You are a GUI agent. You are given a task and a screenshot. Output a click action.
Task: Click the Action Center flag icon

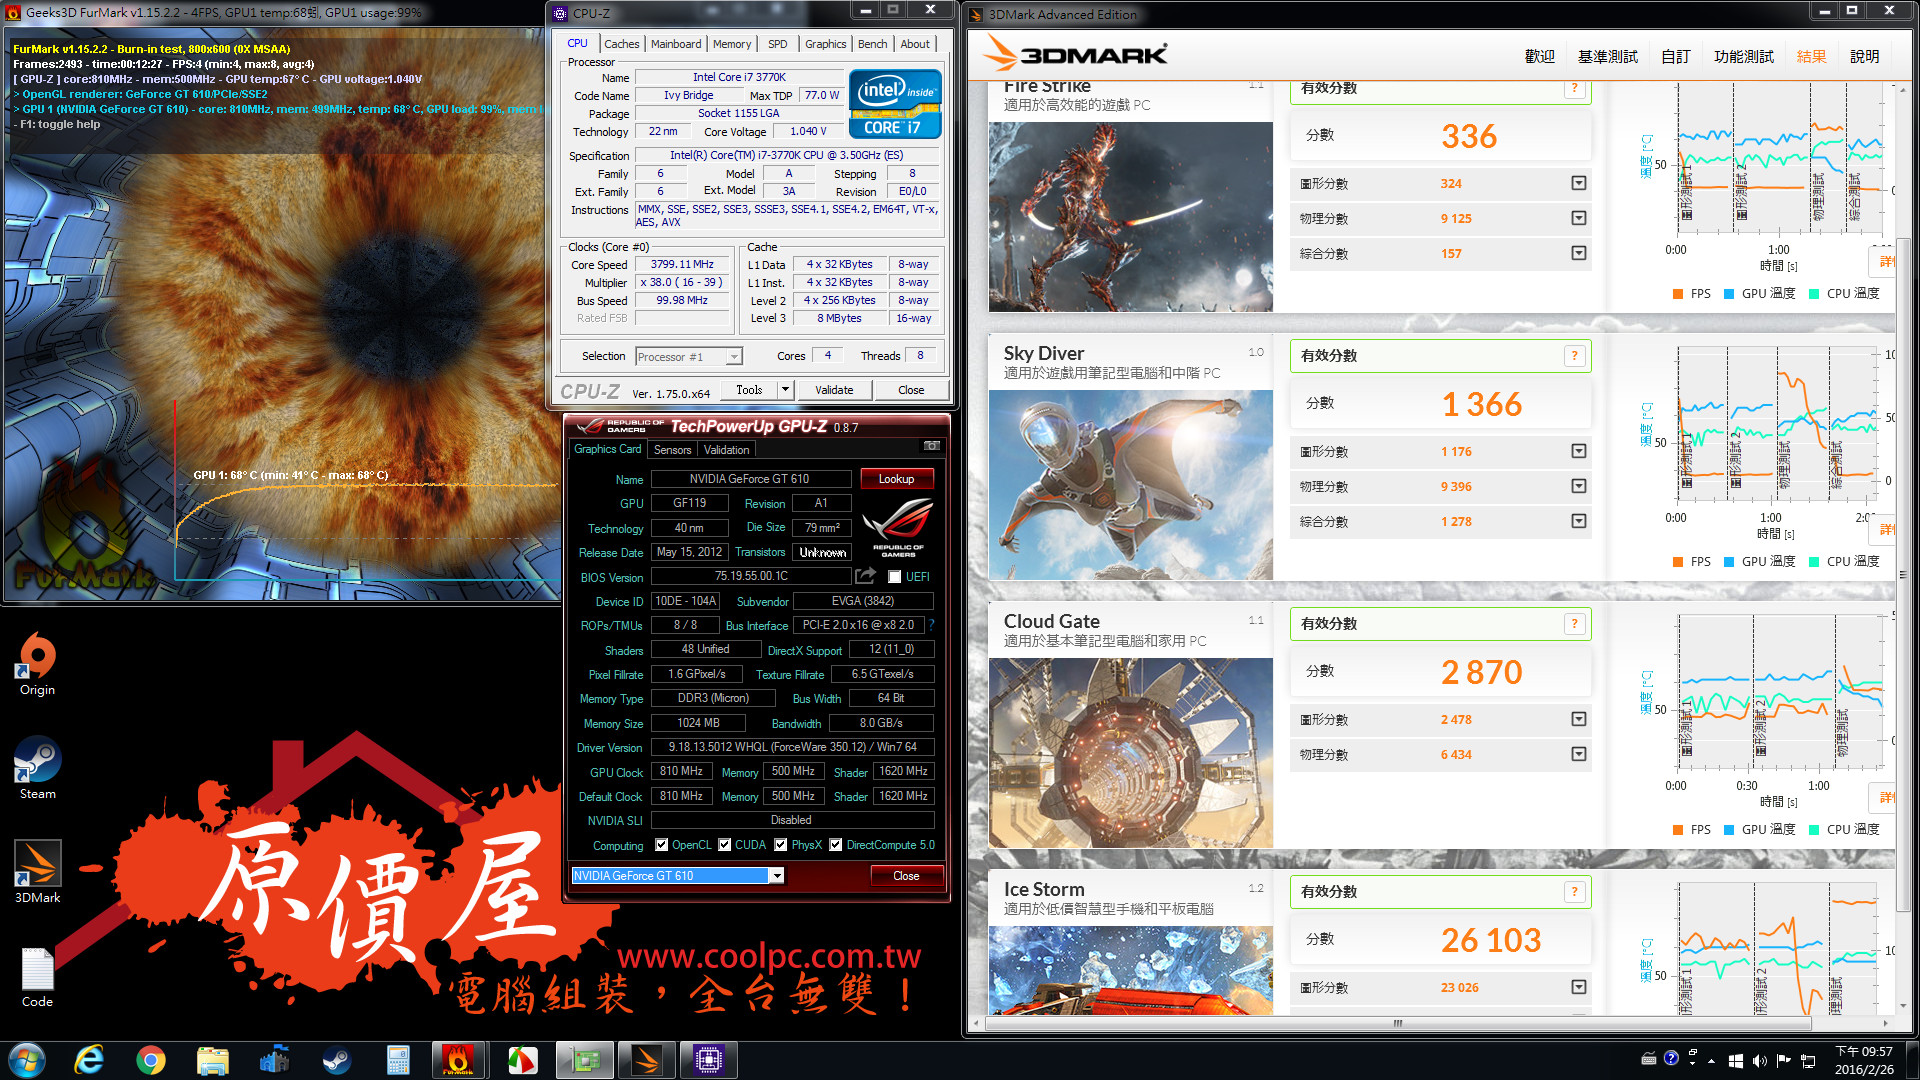[1784, 1061]
